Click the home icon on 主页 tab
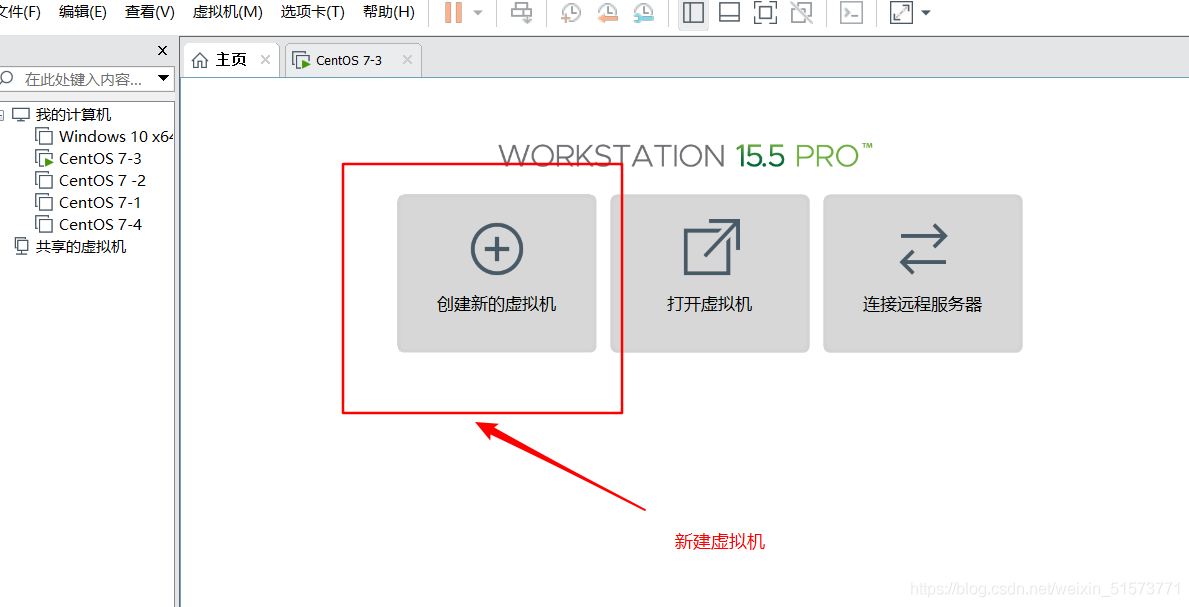 pos(199,60)
